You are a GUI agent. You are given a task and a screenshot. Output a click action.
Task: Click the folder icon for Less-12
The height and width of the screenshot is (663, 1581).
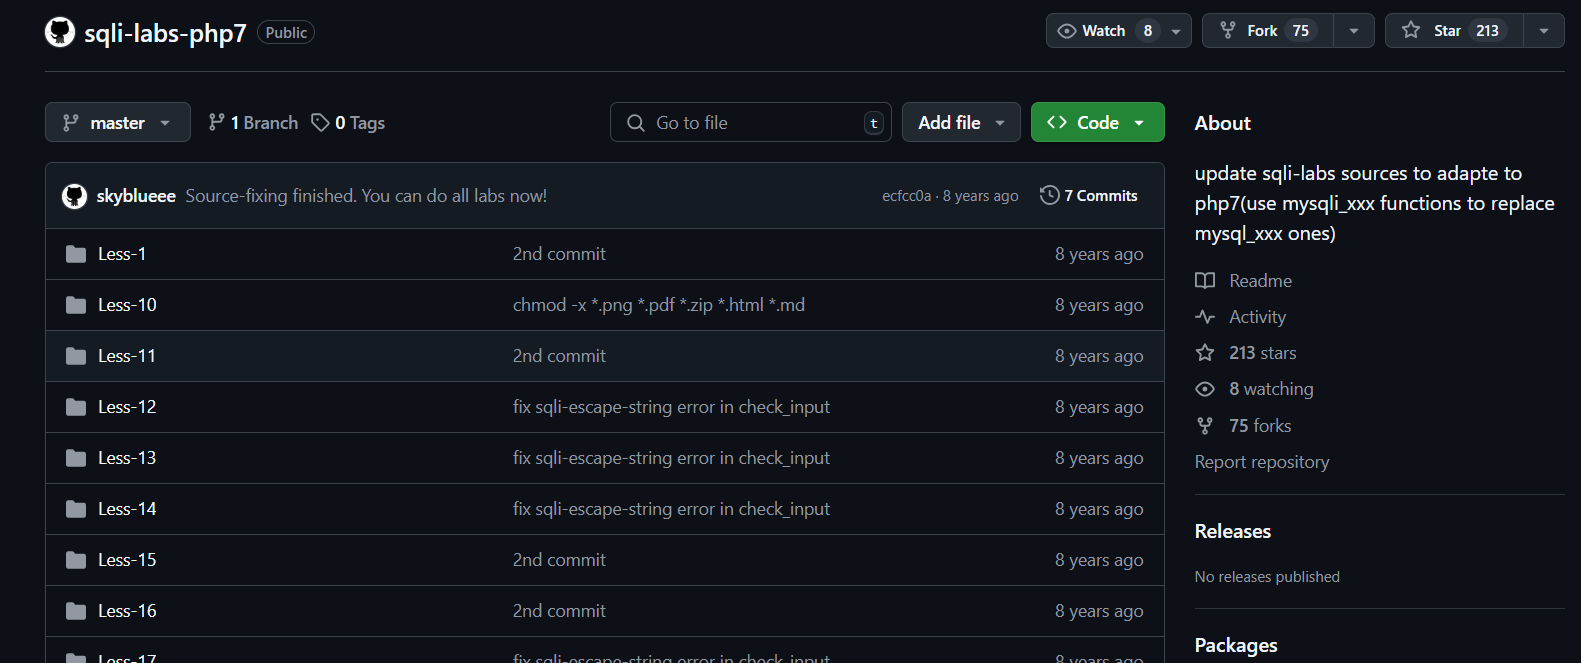(76, 407)
